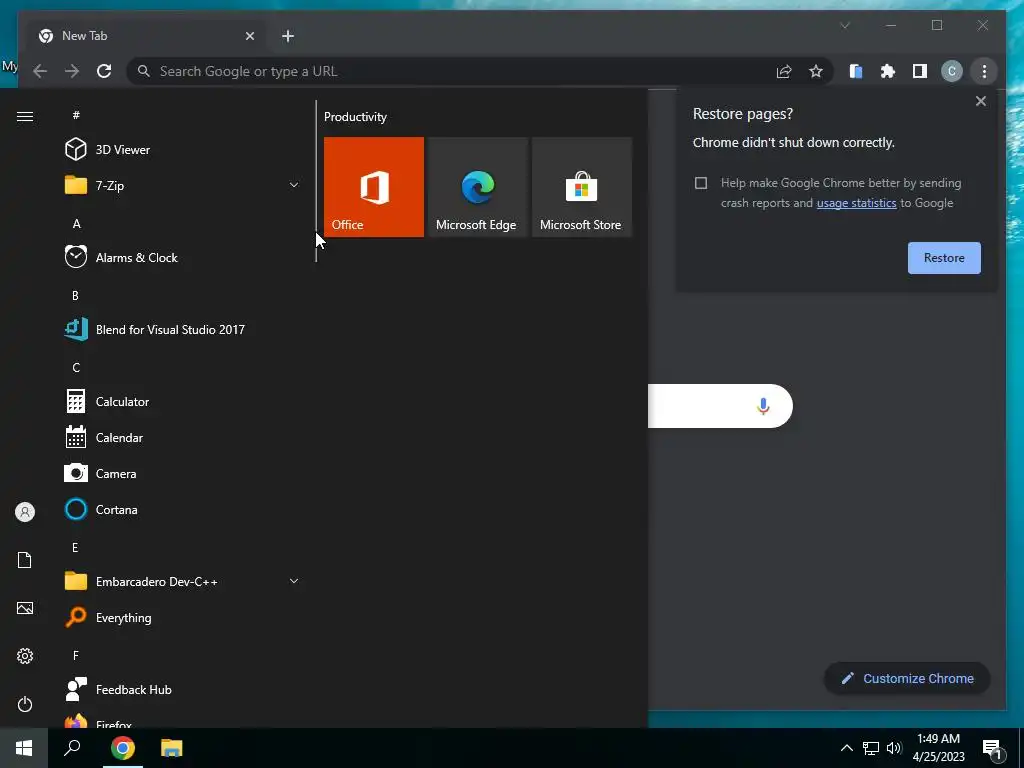Open the usage statistics link

[x=856, y=203]
